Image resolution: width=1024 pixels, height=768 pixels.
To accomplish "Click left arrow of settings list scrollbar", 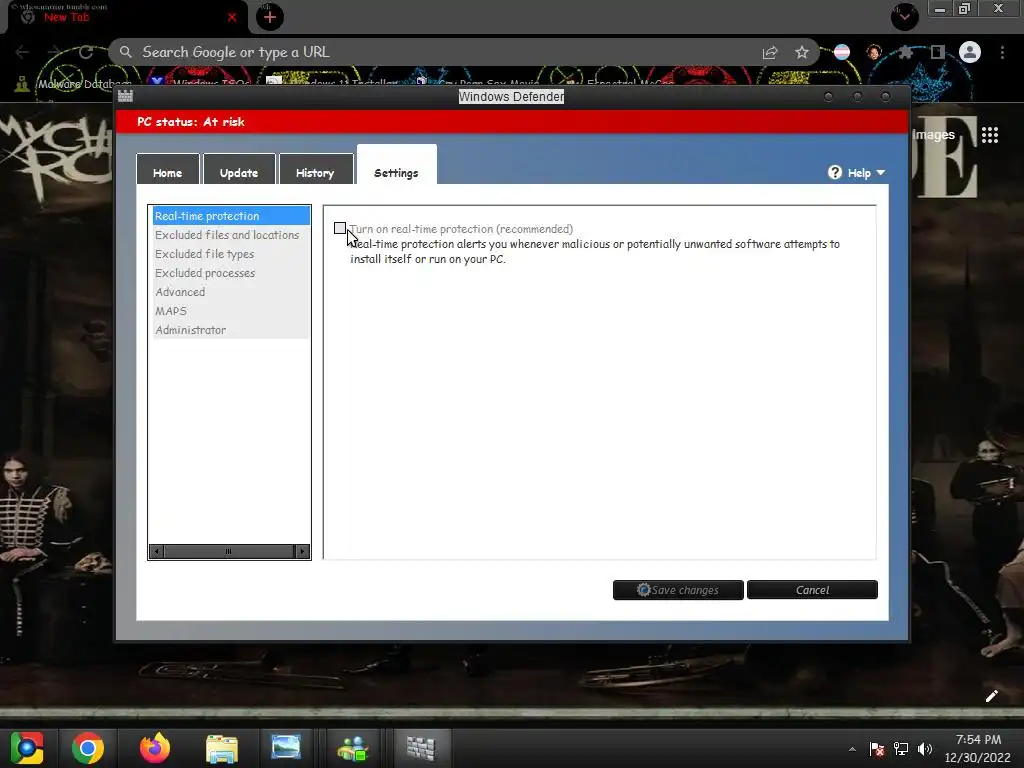I will pyautogui.click(x=156, y=551).
